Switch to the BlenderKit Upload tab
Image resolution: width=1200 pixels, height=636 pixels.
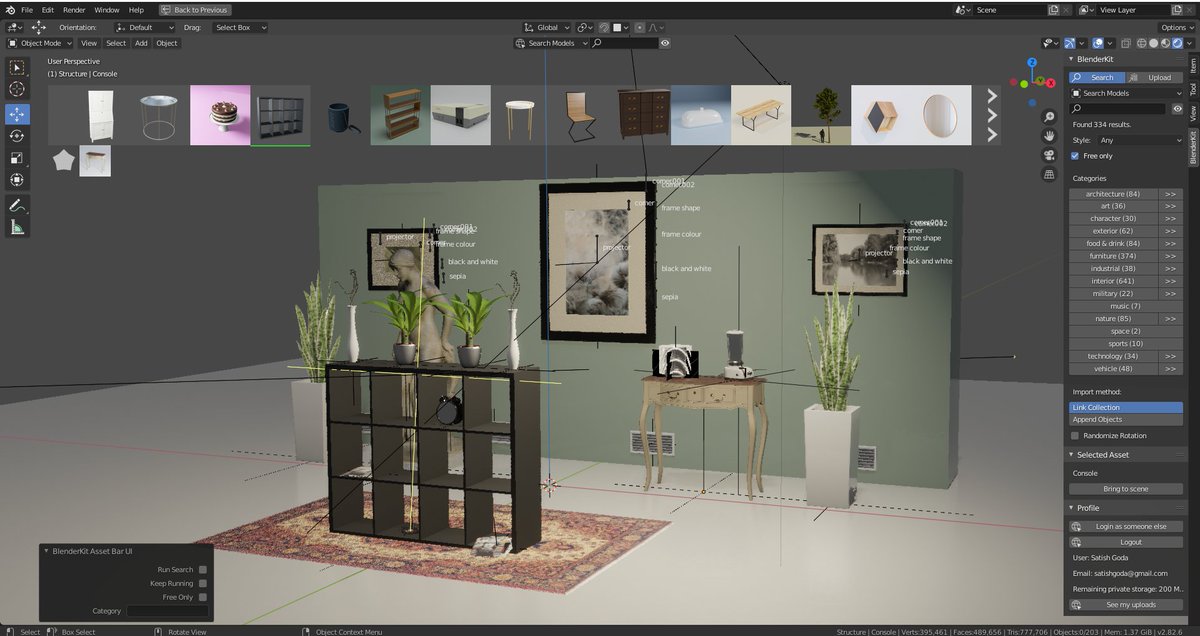1160,76
